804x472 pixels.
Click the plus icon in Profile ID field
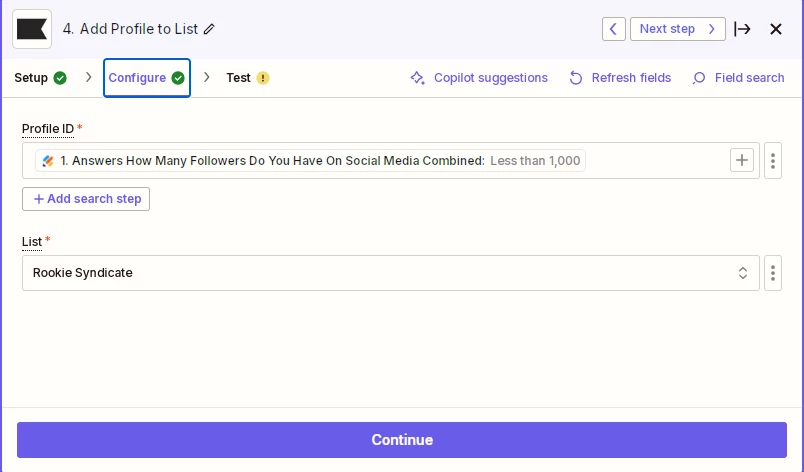point(741,160)
